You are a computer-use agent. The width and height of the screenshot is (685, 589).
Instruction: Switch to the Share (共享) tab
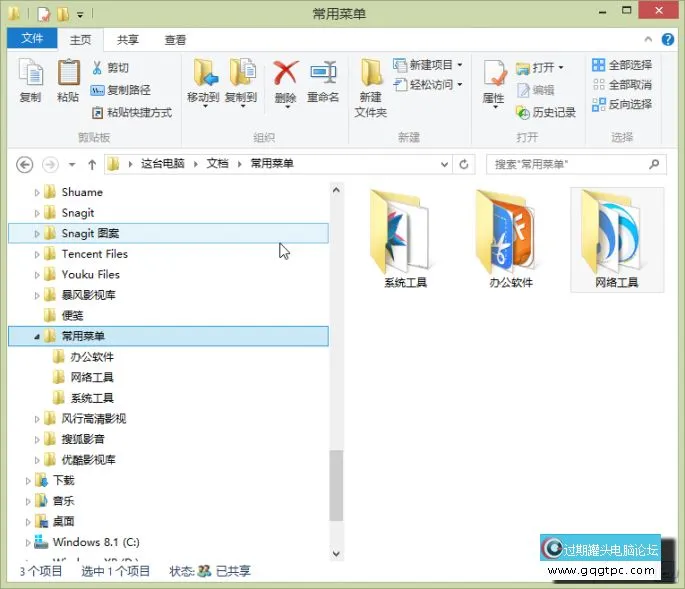[128, 40]
